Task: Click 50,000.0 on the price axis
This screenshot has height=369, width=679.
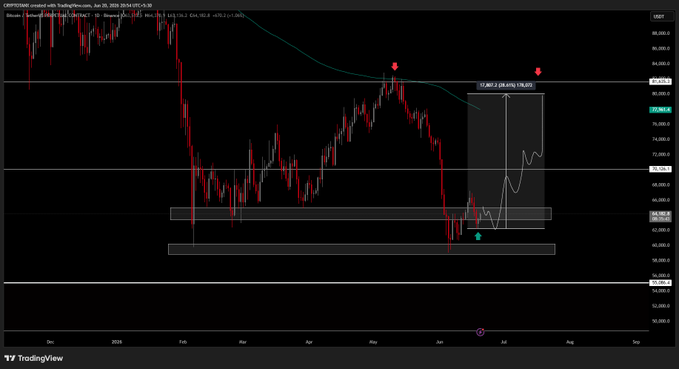Action: click(661, 321)
